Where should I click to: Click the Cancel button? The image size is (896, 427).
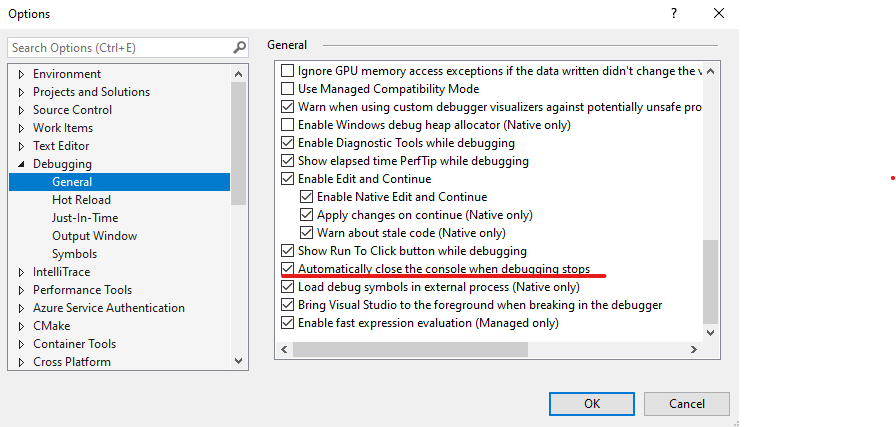point(687,404)
